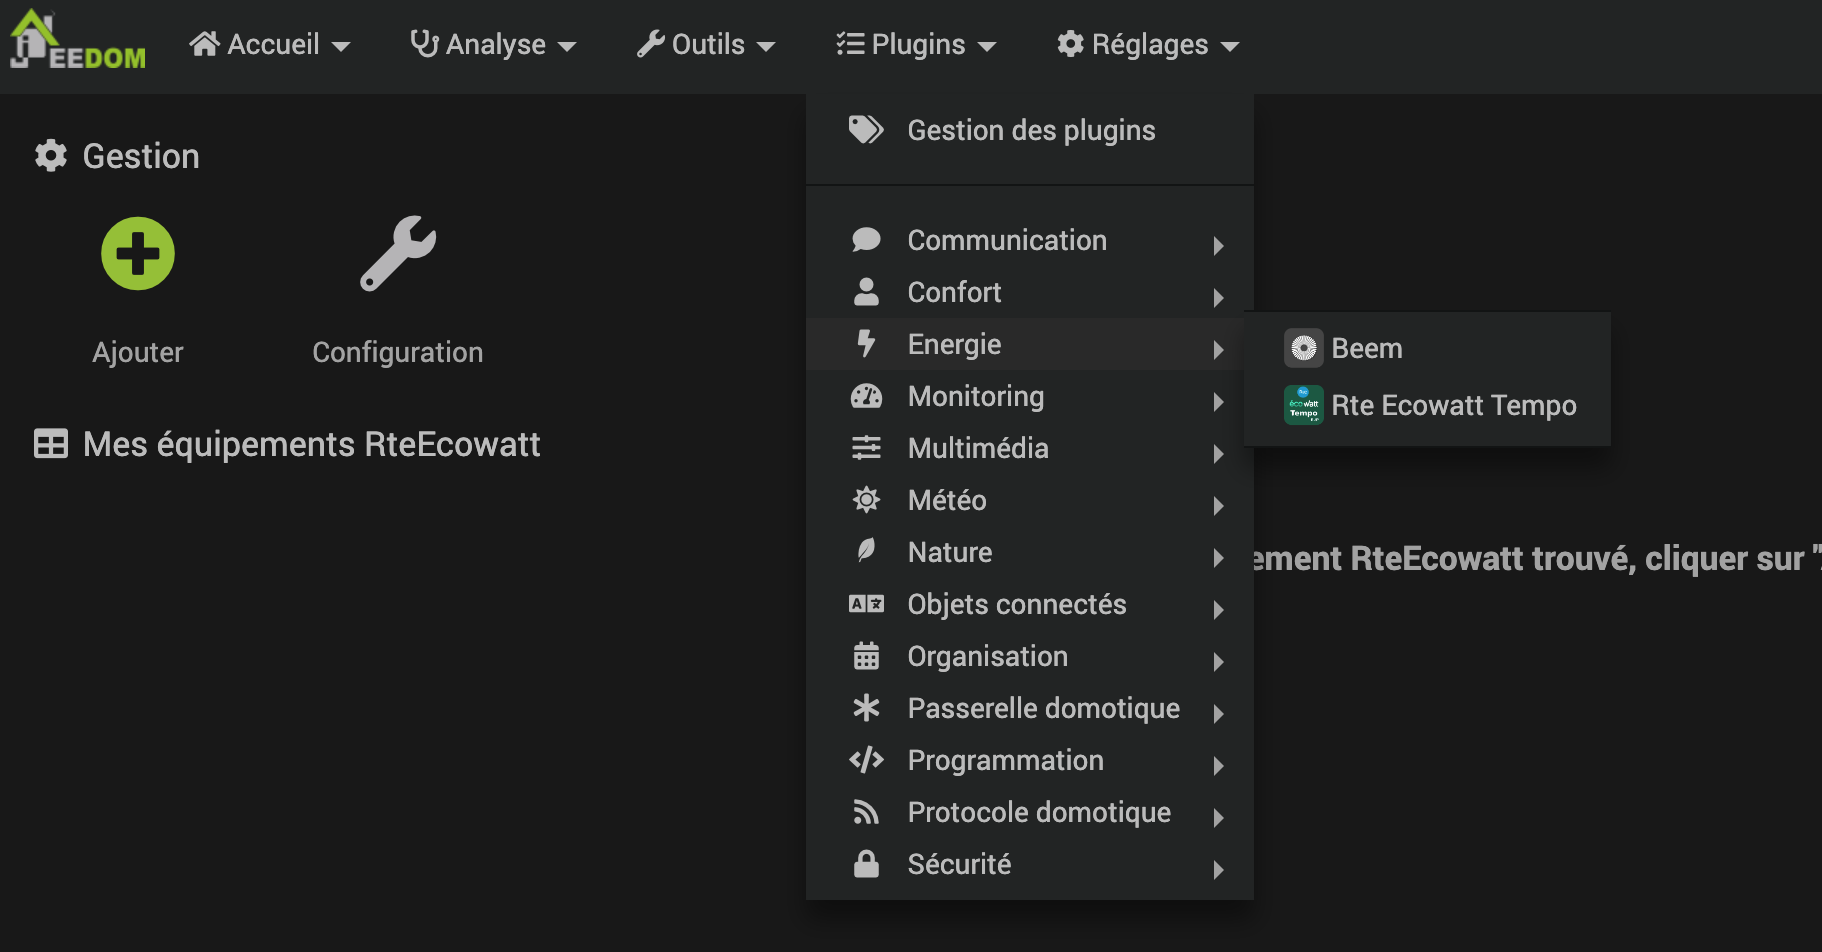Viewport: 1822px width, 952px height.
Task: Click the Configuration label
Action: 398,352
